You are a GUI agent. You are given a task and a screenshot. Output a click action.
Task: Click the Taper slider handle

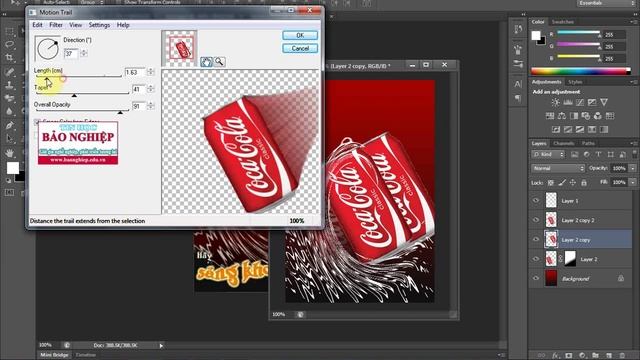pyautogui.click(x=74, y=95)
